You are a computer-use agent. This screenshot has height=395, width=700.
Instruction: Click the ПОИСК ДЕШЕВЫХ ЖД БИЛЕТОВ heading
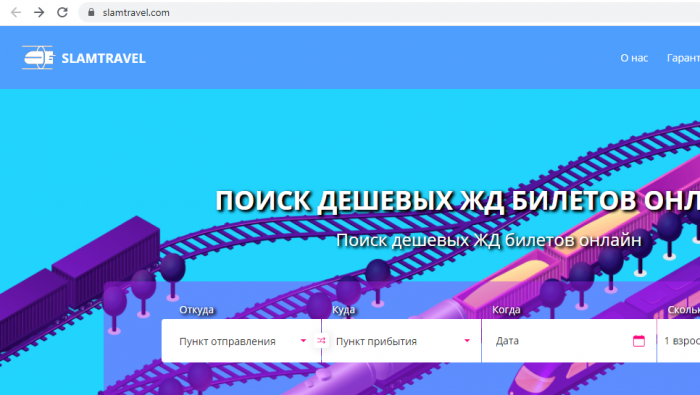[x=458, y=201]
